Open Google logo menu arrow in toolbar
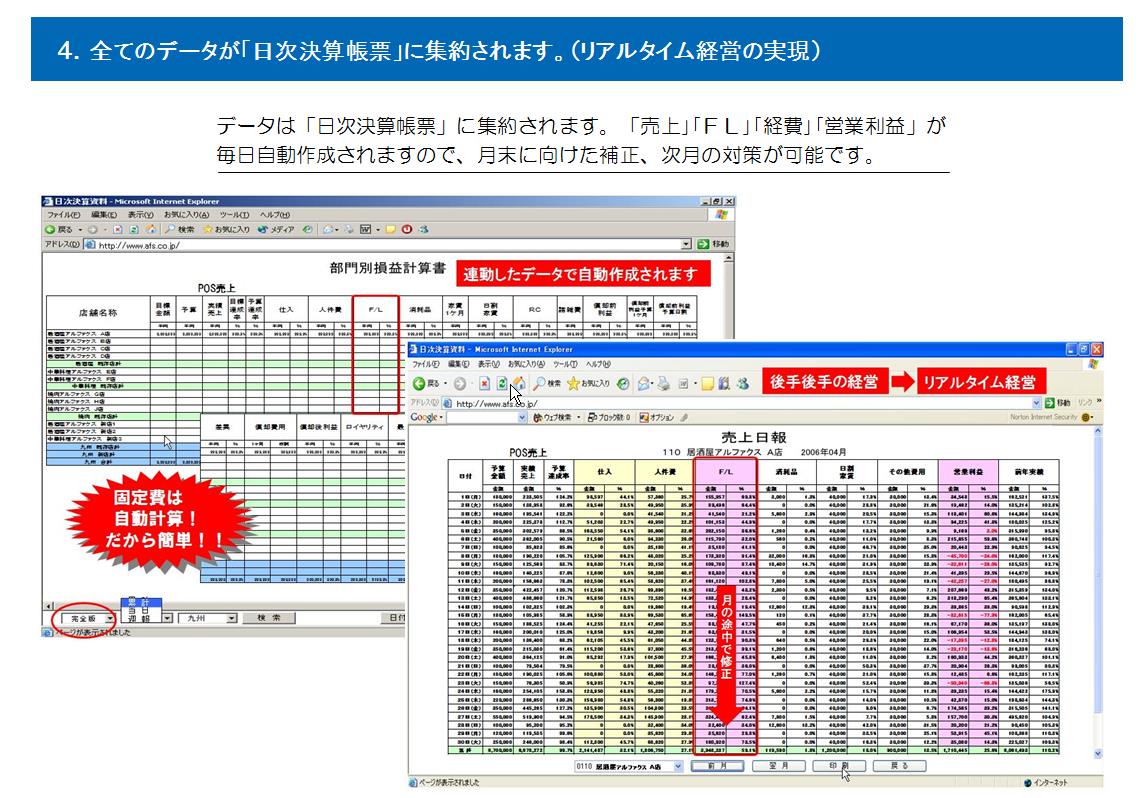This screenshot has height=798, width=1146. [x=441, y=417]
